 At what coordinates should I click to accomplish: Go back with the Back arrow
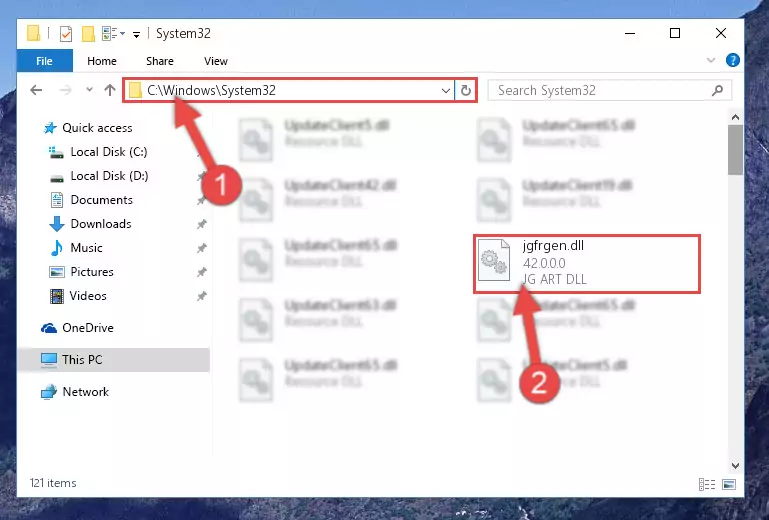point(36,90)
